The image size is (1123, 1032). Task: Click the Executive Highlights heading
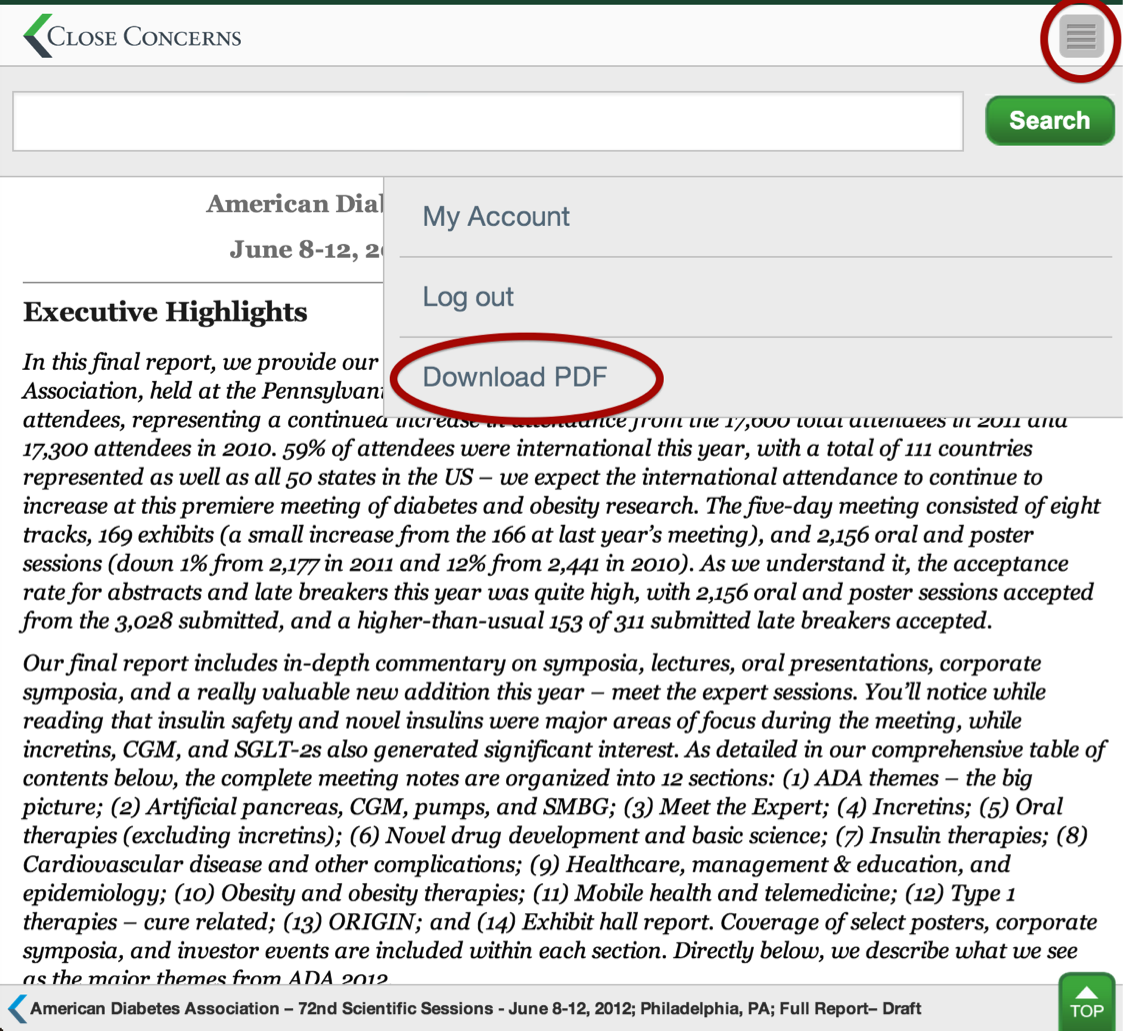coord(165,312)
